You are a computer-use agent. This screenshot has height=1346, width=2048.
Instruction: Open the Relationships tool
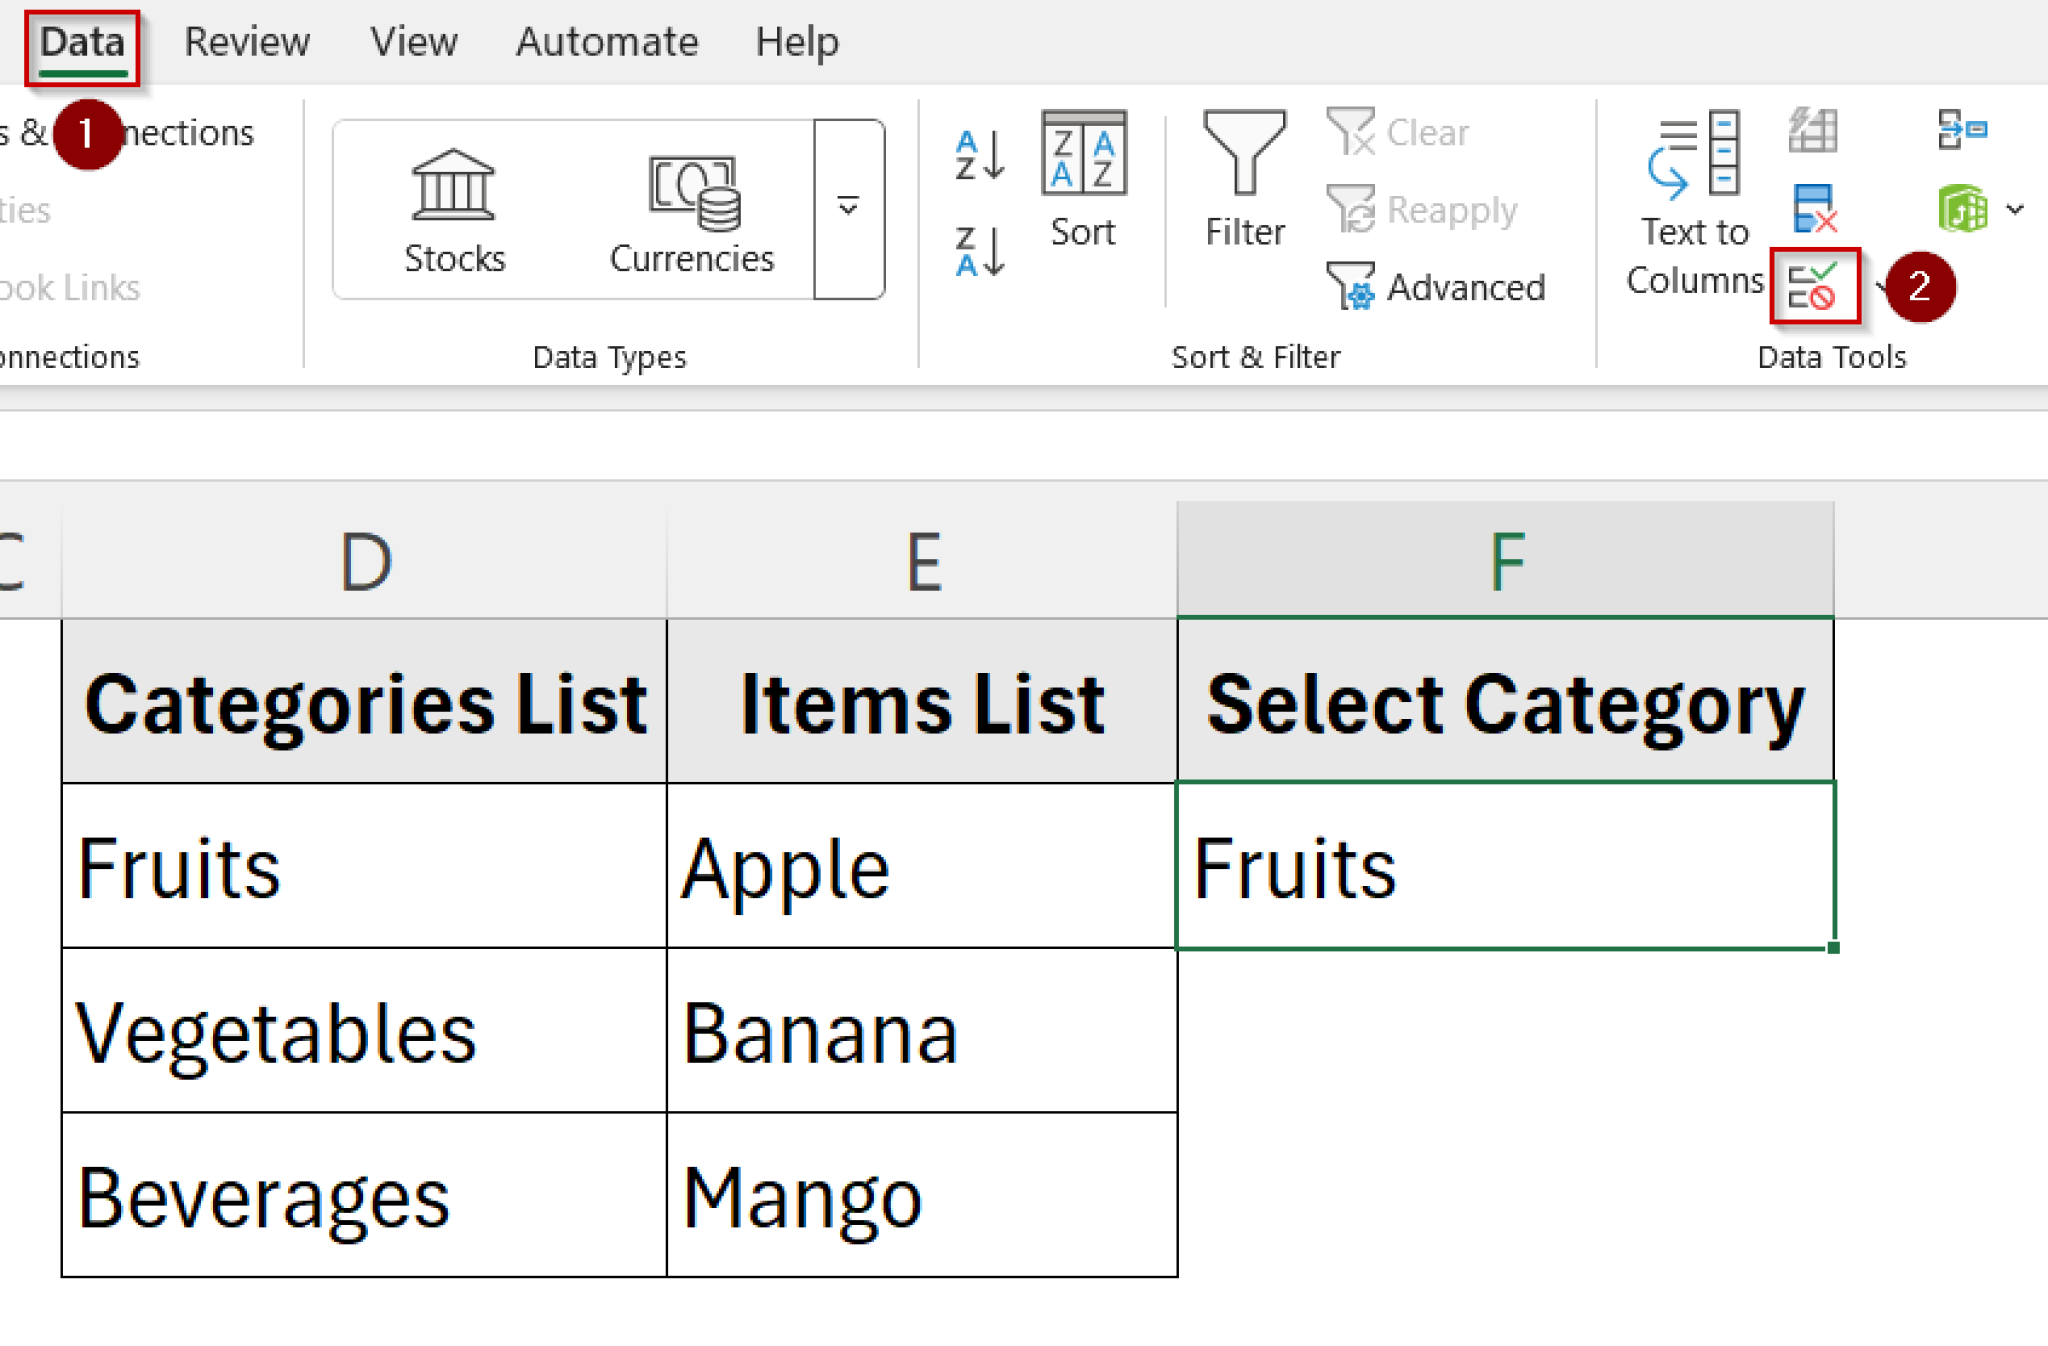click(x=1962, y=130)
